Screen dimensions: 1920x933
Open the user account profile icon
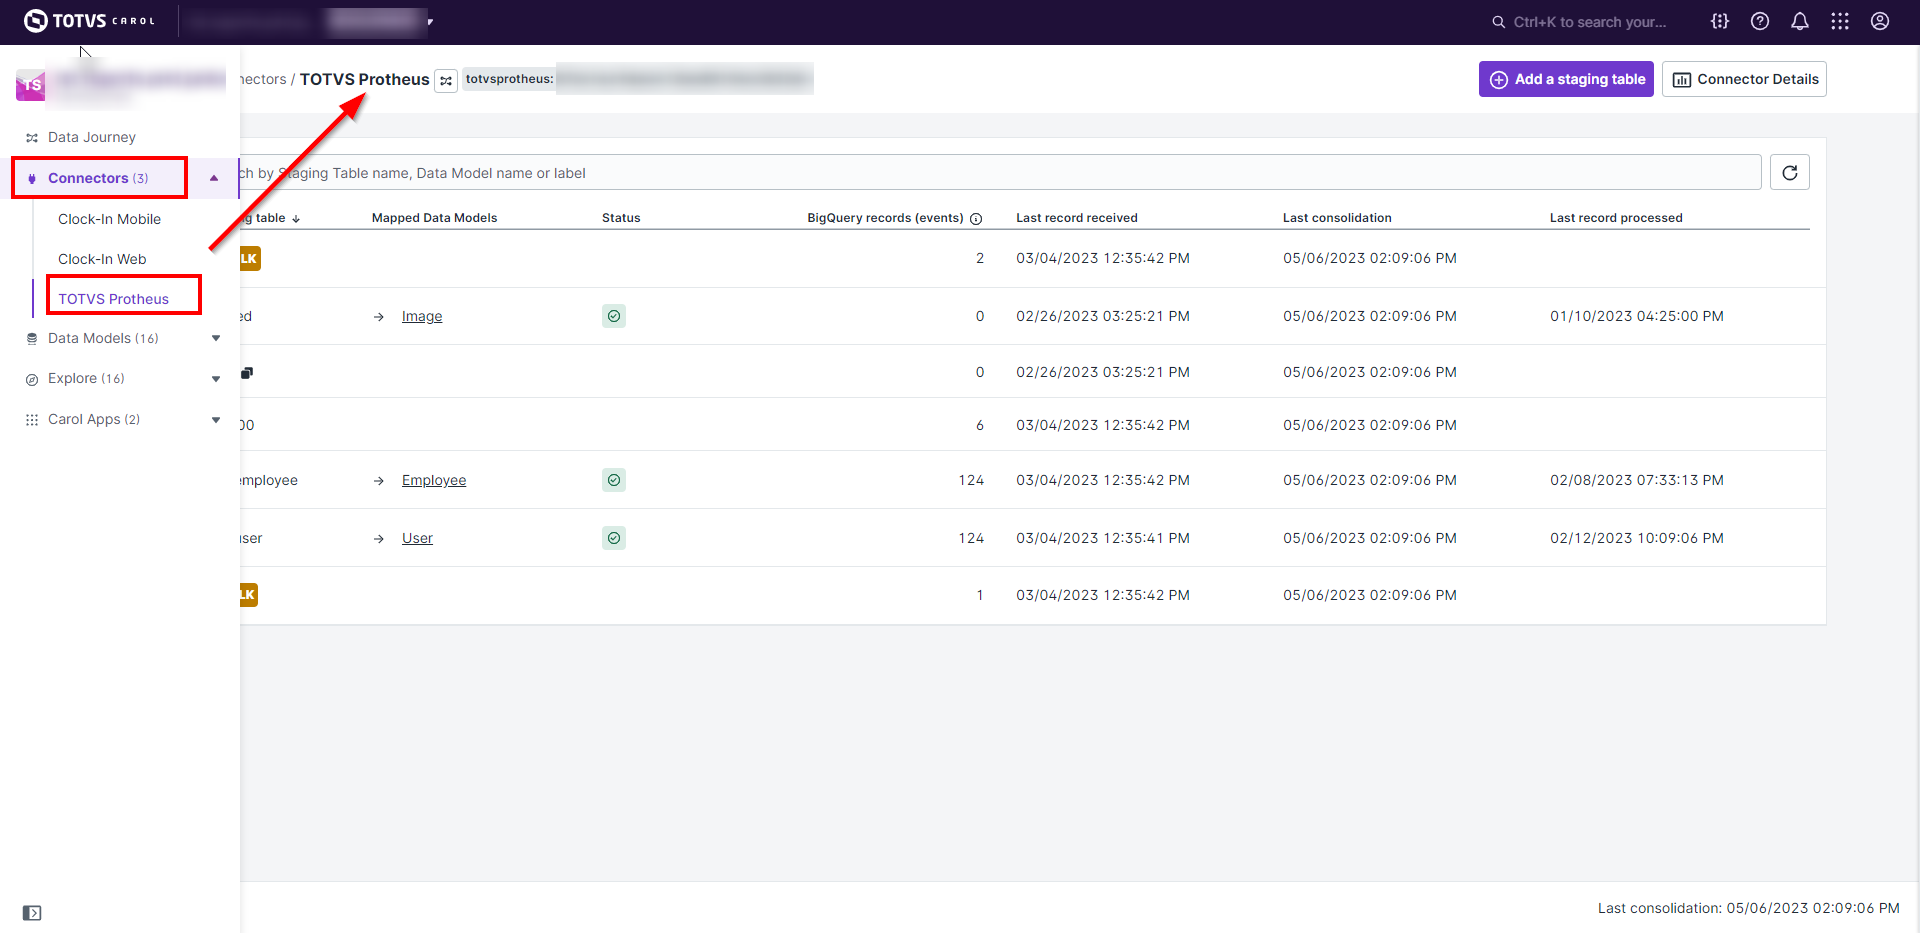(x=1880, y=21)
